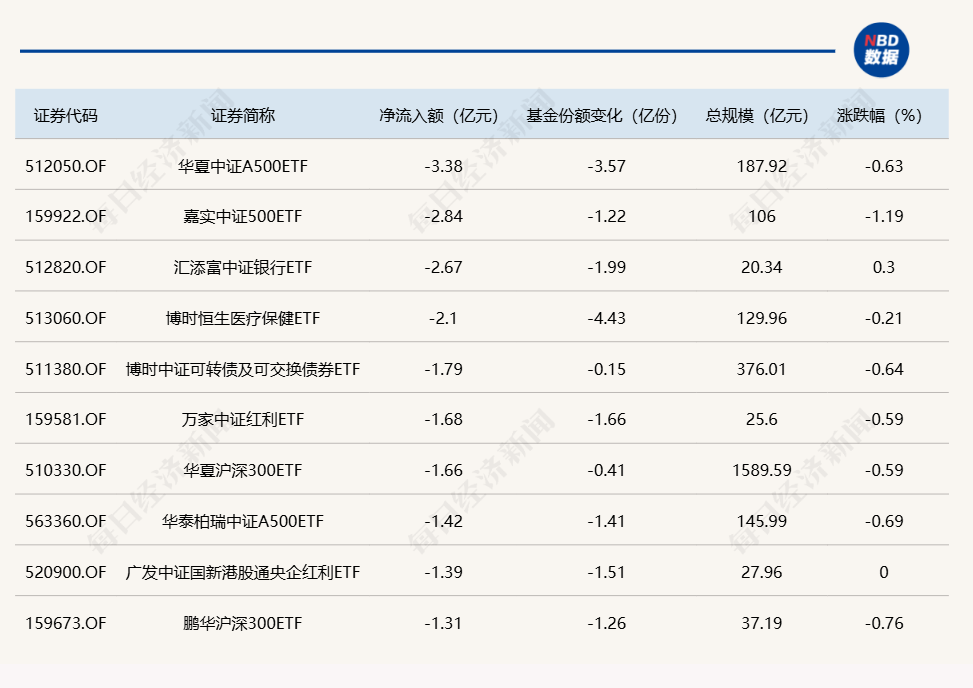Screen dimensions: 973x688
Task: Click the 证券简称 column header
Action: 242,115
